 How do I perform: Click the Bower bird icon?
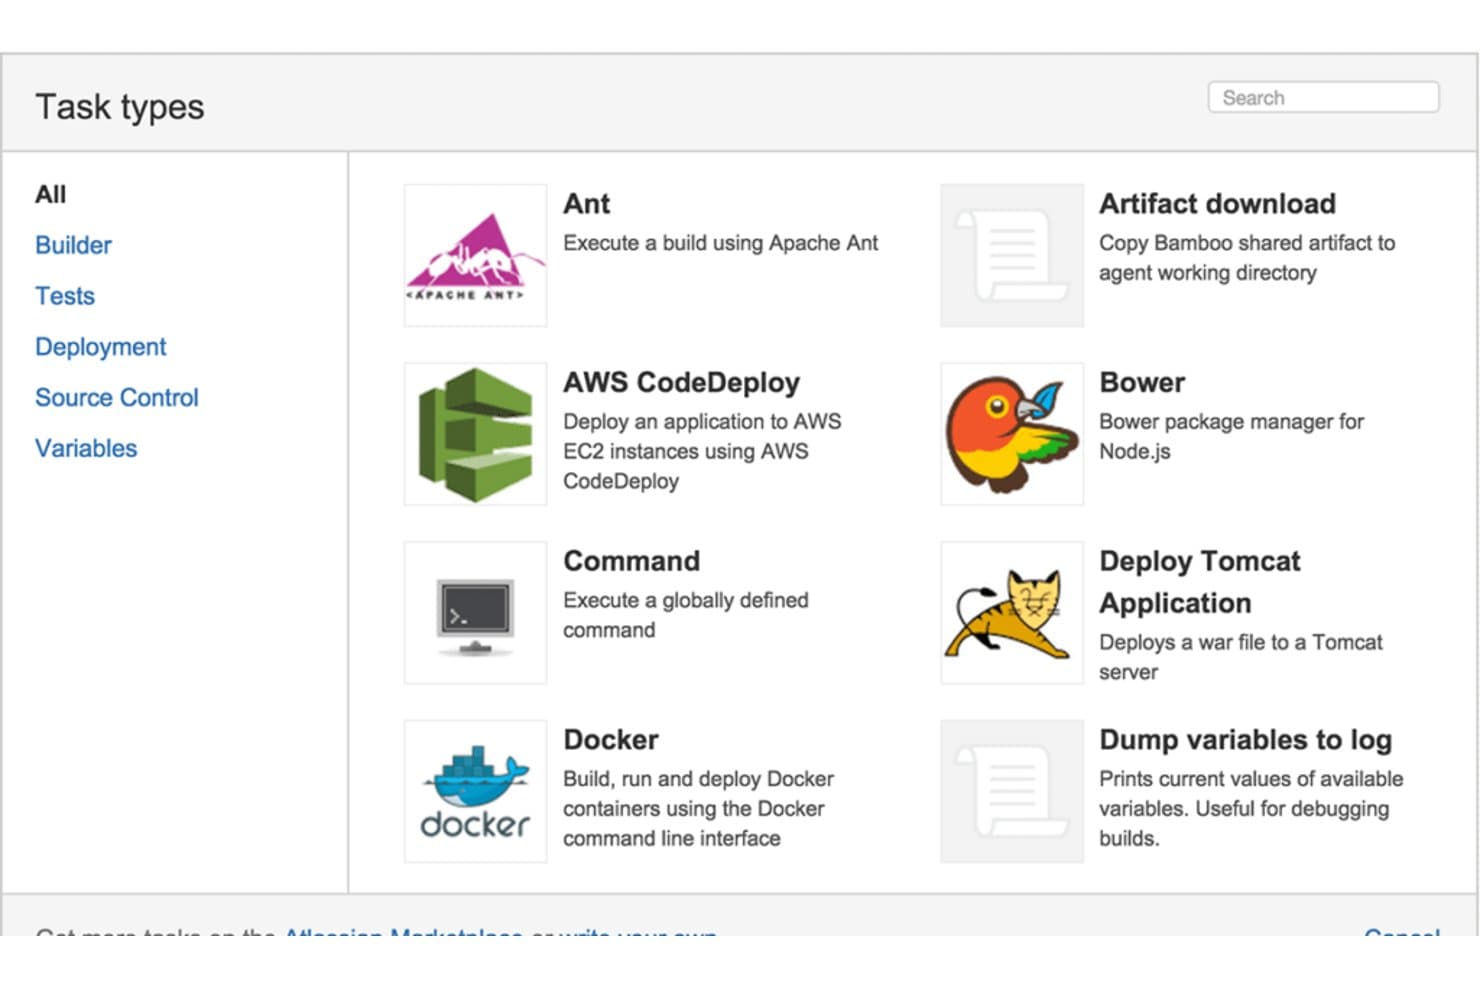[1012, 434]
